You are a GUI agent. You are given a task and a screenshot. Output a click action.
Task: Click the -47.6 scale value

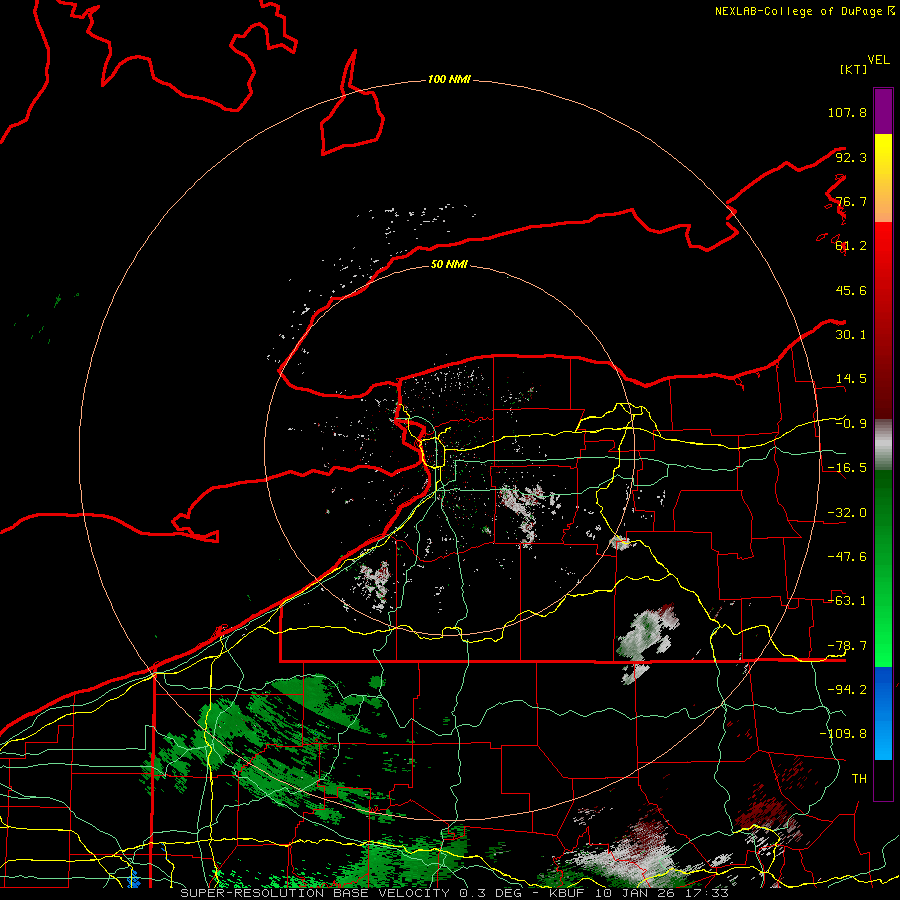coord(847,557)
